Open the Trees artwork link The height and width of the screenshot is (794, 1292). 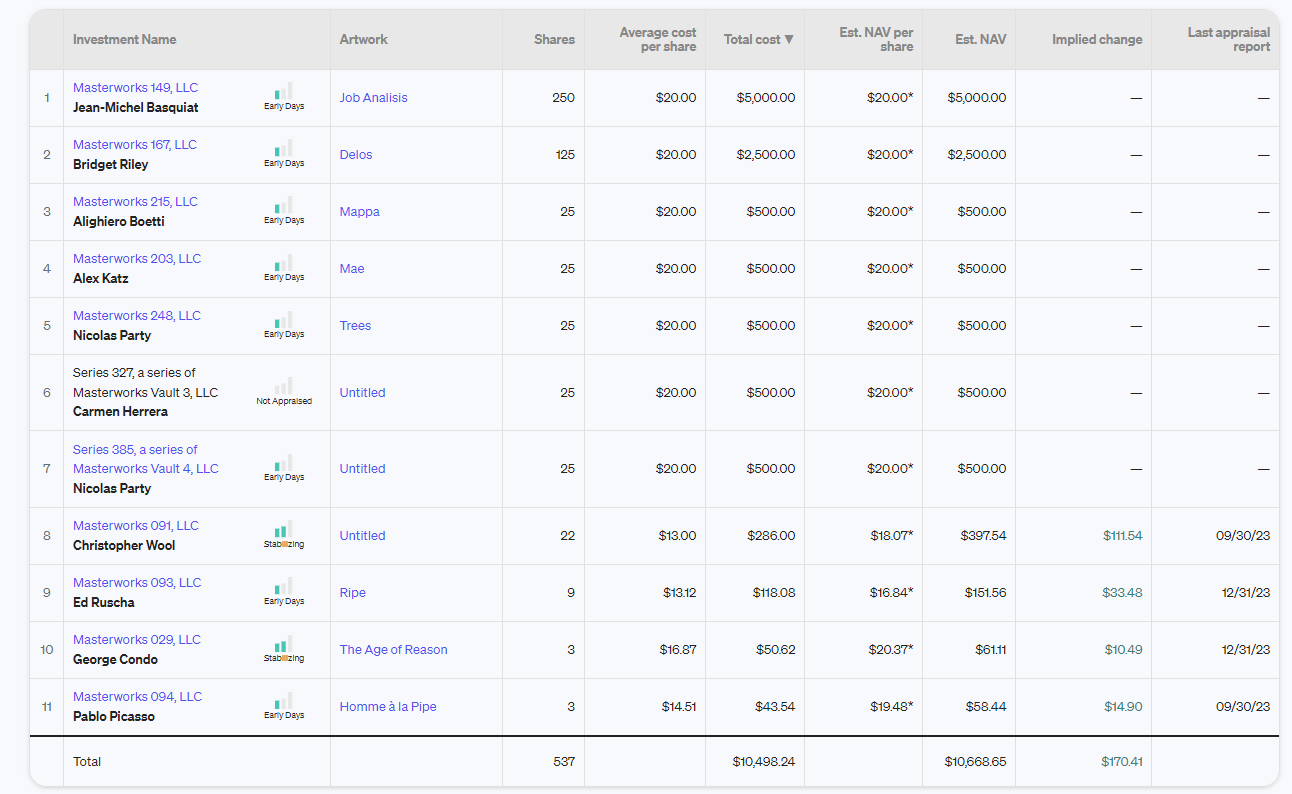click(x=355, y=325)
